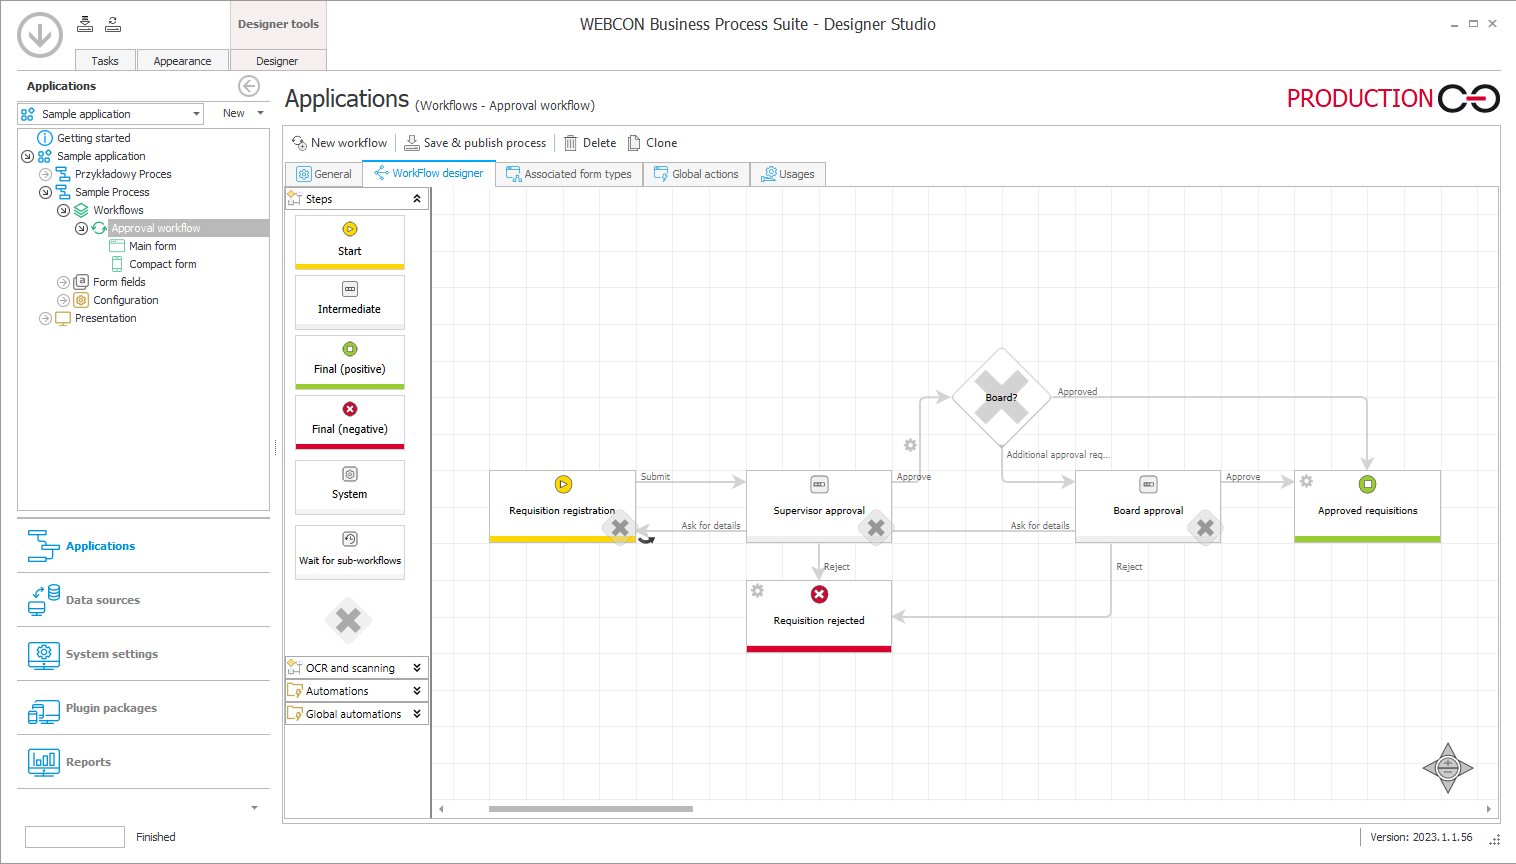1516x864 pixels.
Task: Click the canvas scroll right arrow
Action: coord(1488,809)
